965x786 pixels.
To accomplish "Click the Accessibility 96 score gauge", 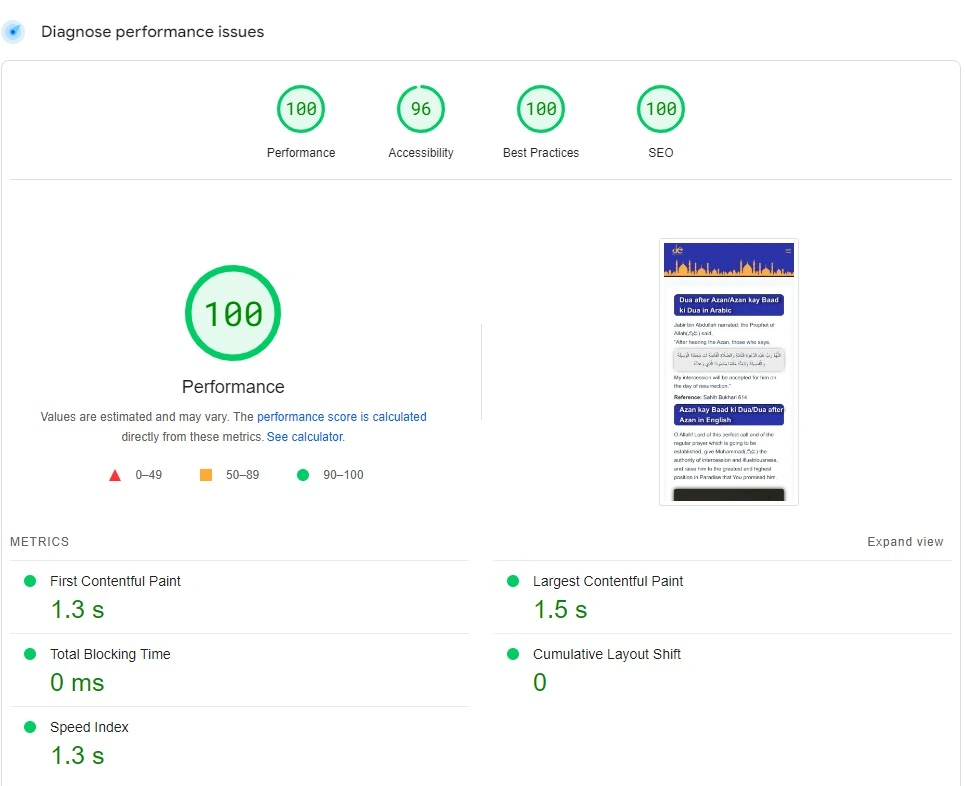I will point(421,109).
